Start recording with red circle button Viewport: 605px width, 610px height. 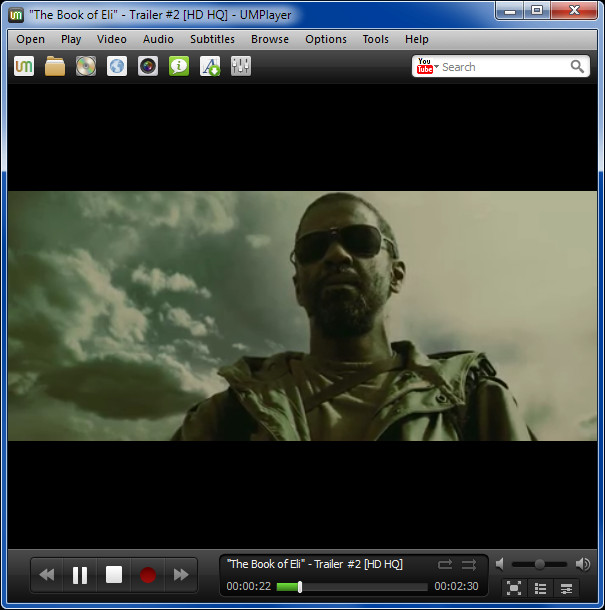148,575
